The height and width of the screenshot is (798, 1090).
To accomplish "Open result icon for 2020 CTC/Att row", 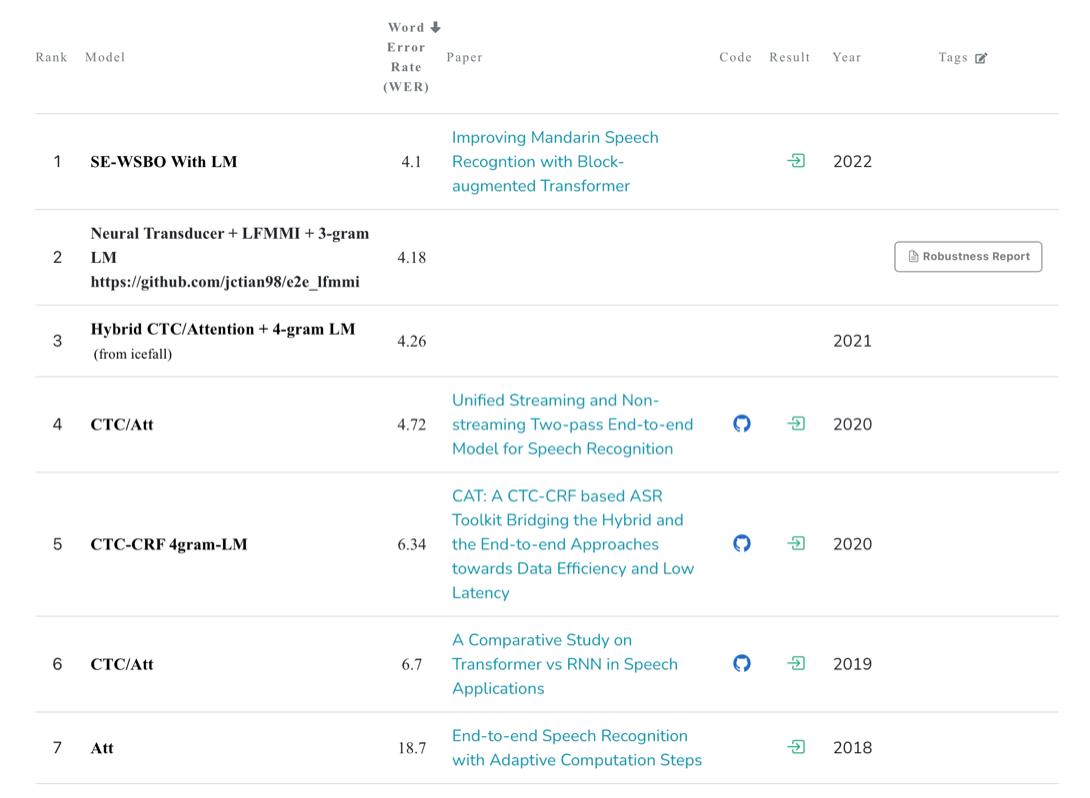I will [x=796, y=424].
